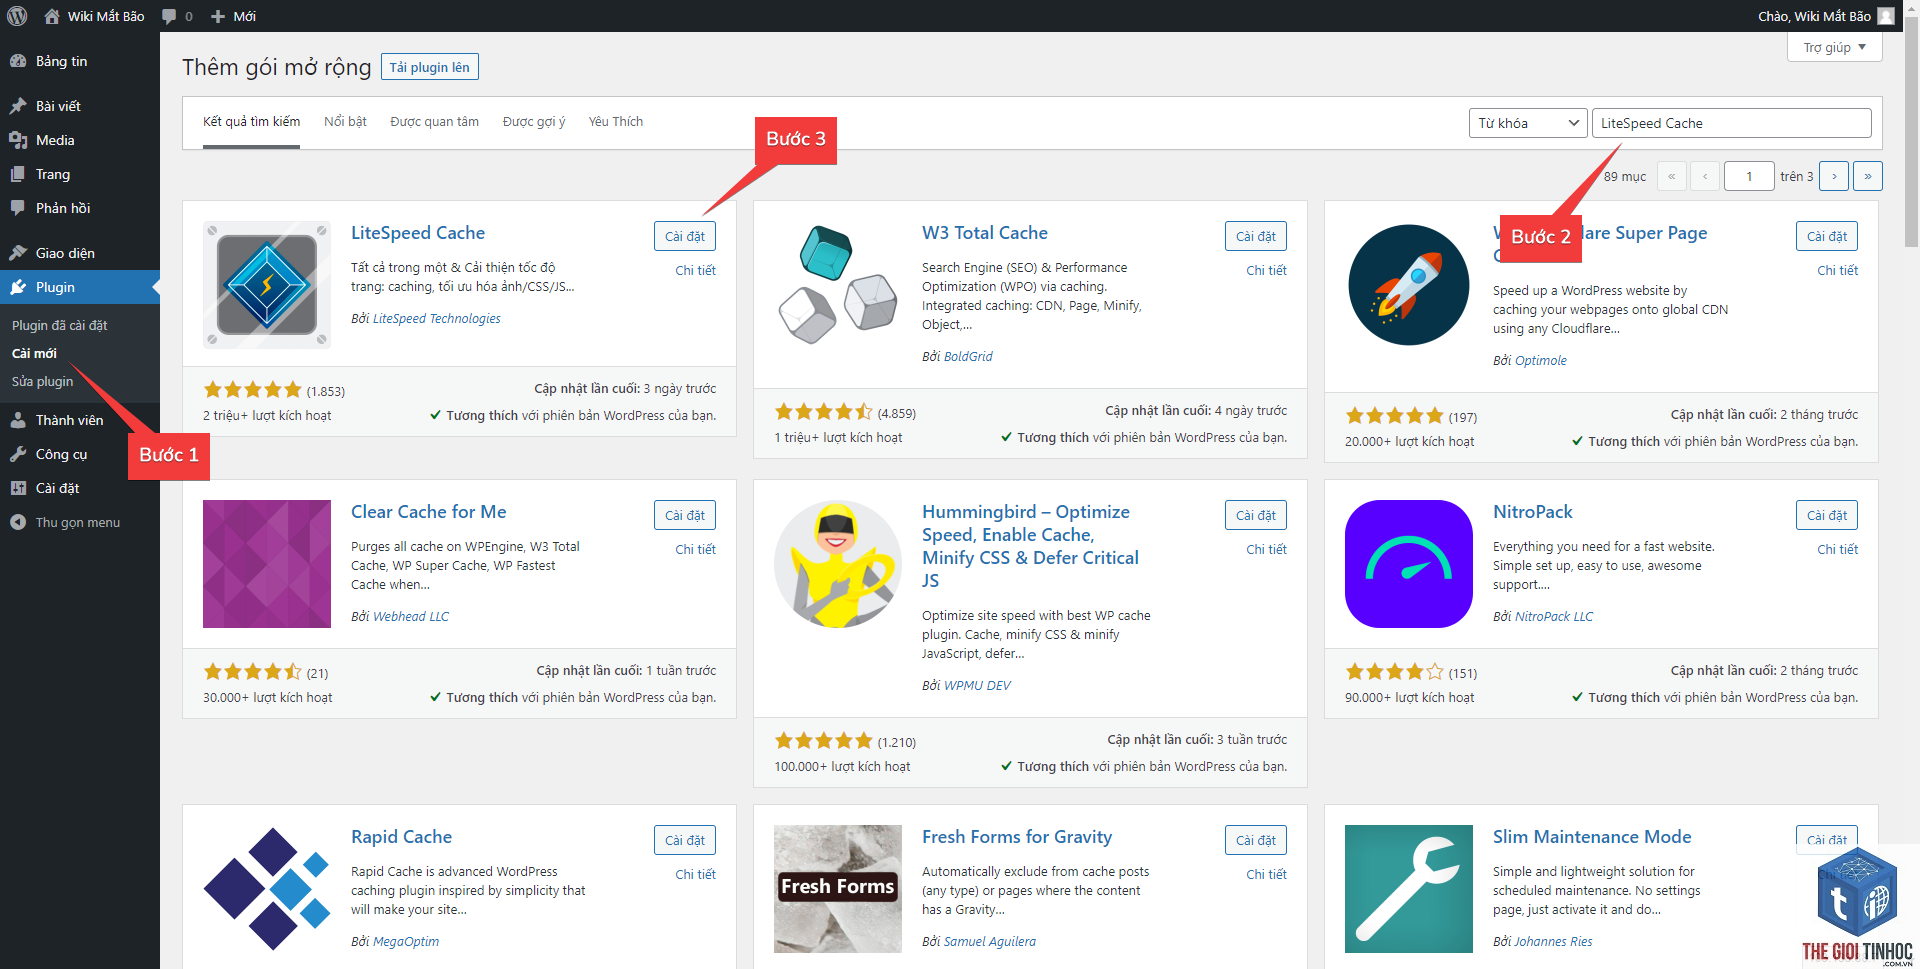The width and height of the screenshot is (1920, 969).
Task: Open LiteSpeed Technologies author link
Action: pyautogui.click(x=436, y=318)
